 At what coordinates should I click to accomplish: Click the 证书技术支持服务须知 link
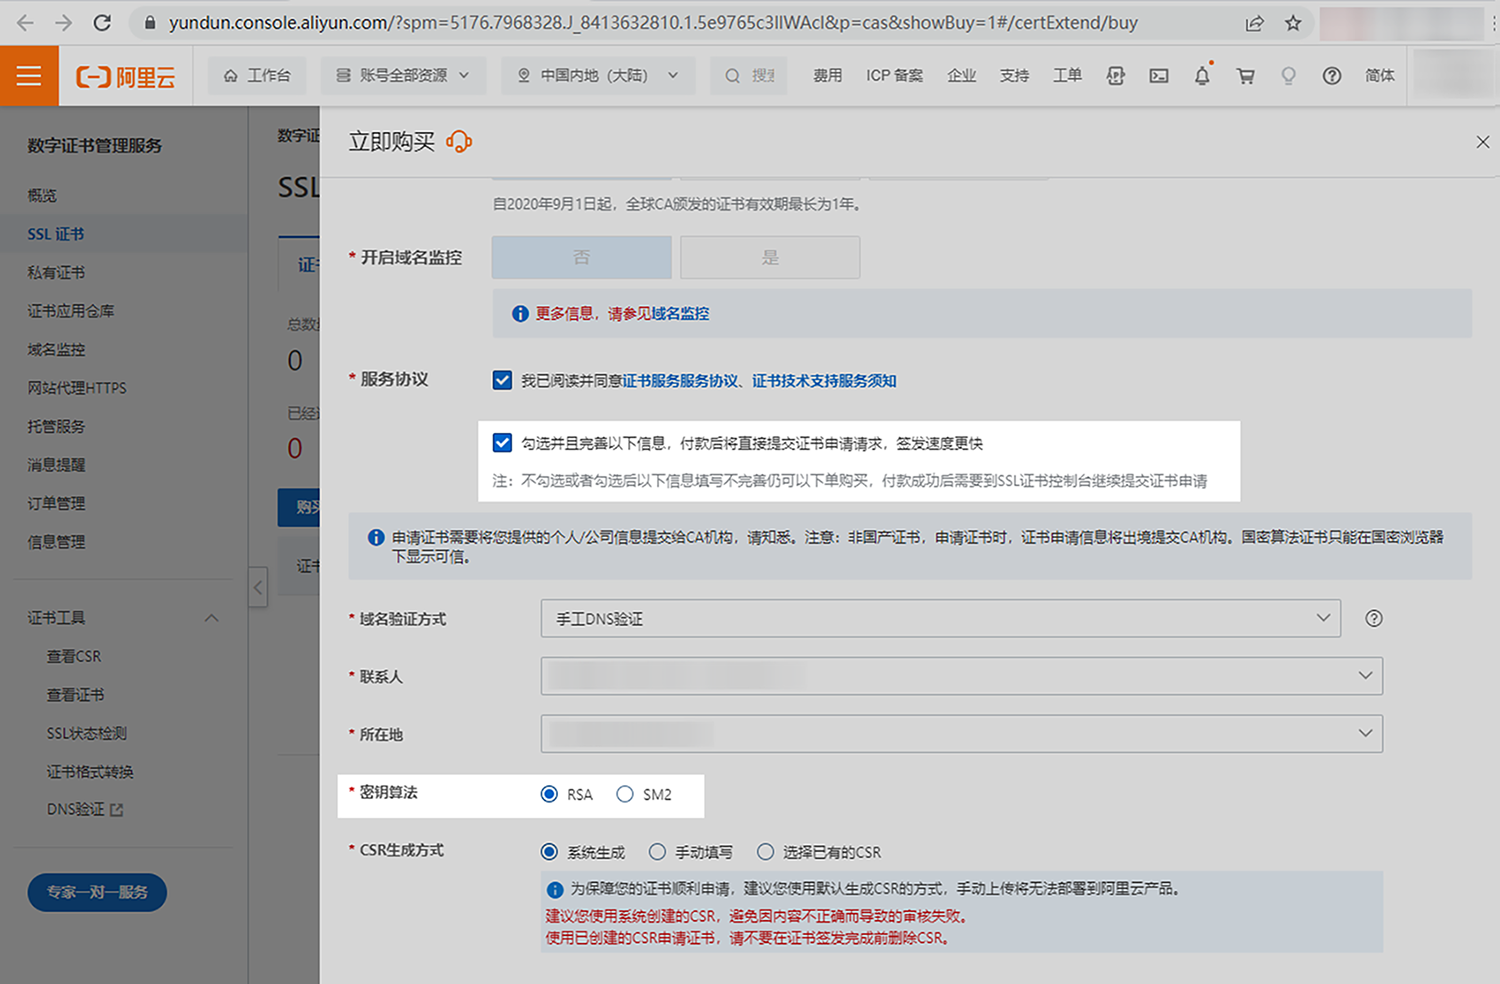point(824,381)
